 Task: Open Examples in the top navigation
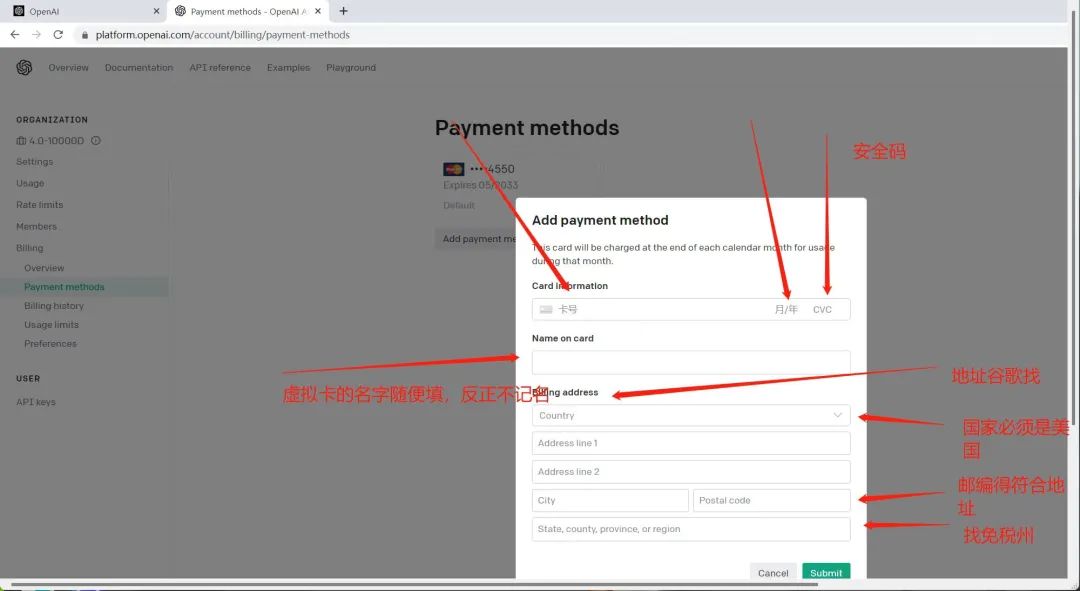pos(289,68)
